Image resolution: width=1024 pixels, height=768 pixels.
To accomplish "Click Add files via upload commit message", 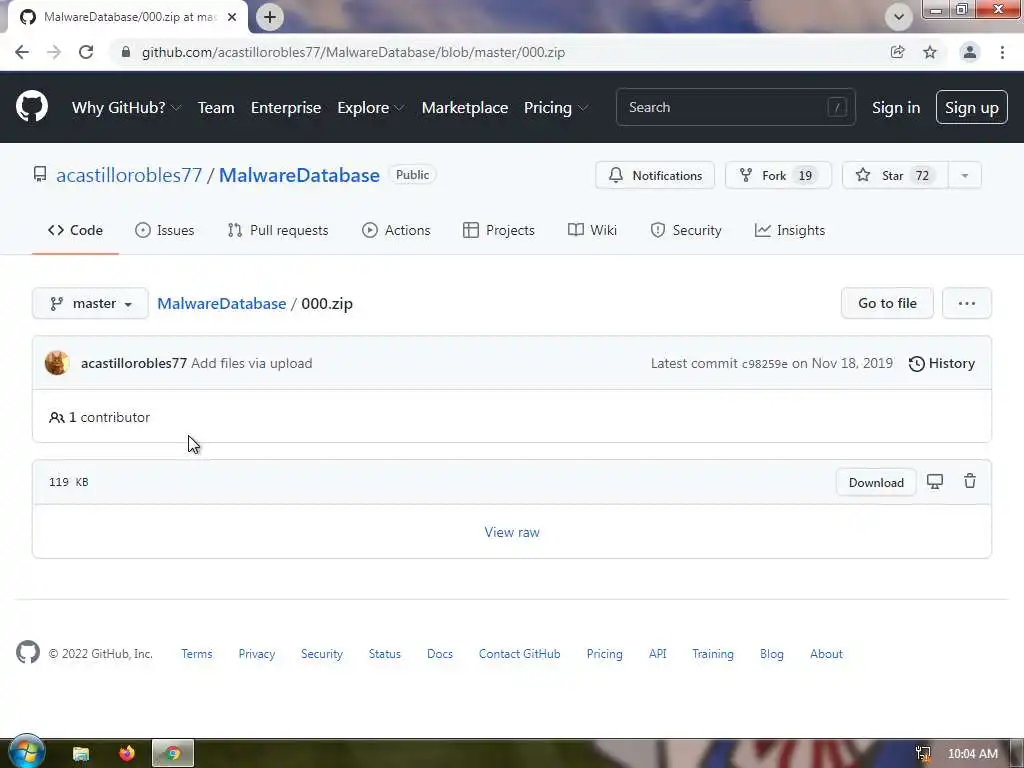I will [251, 363].
